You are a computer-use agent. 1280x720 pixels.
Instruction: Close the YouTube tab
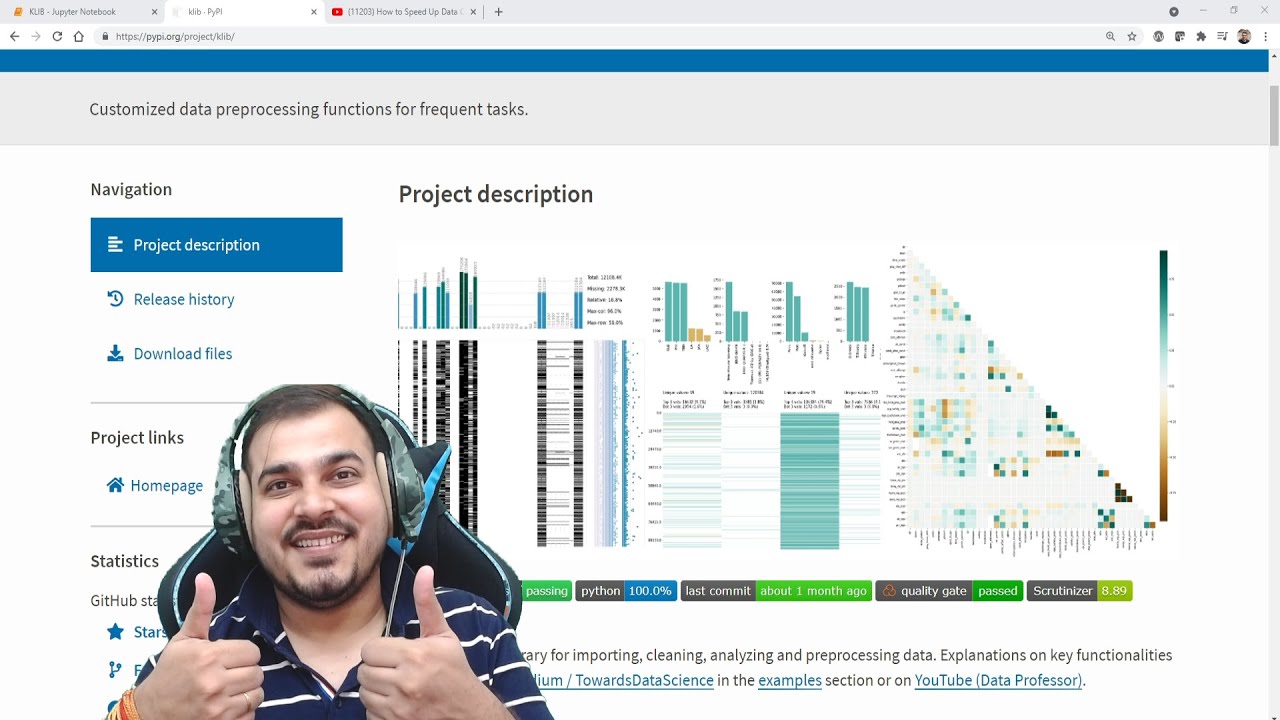coord(473,12)
